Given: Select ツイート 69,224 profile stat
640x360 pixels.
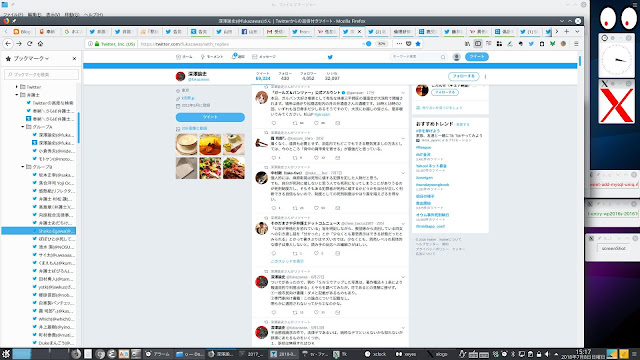Looking at the screenshot, I should pos(263,76).
